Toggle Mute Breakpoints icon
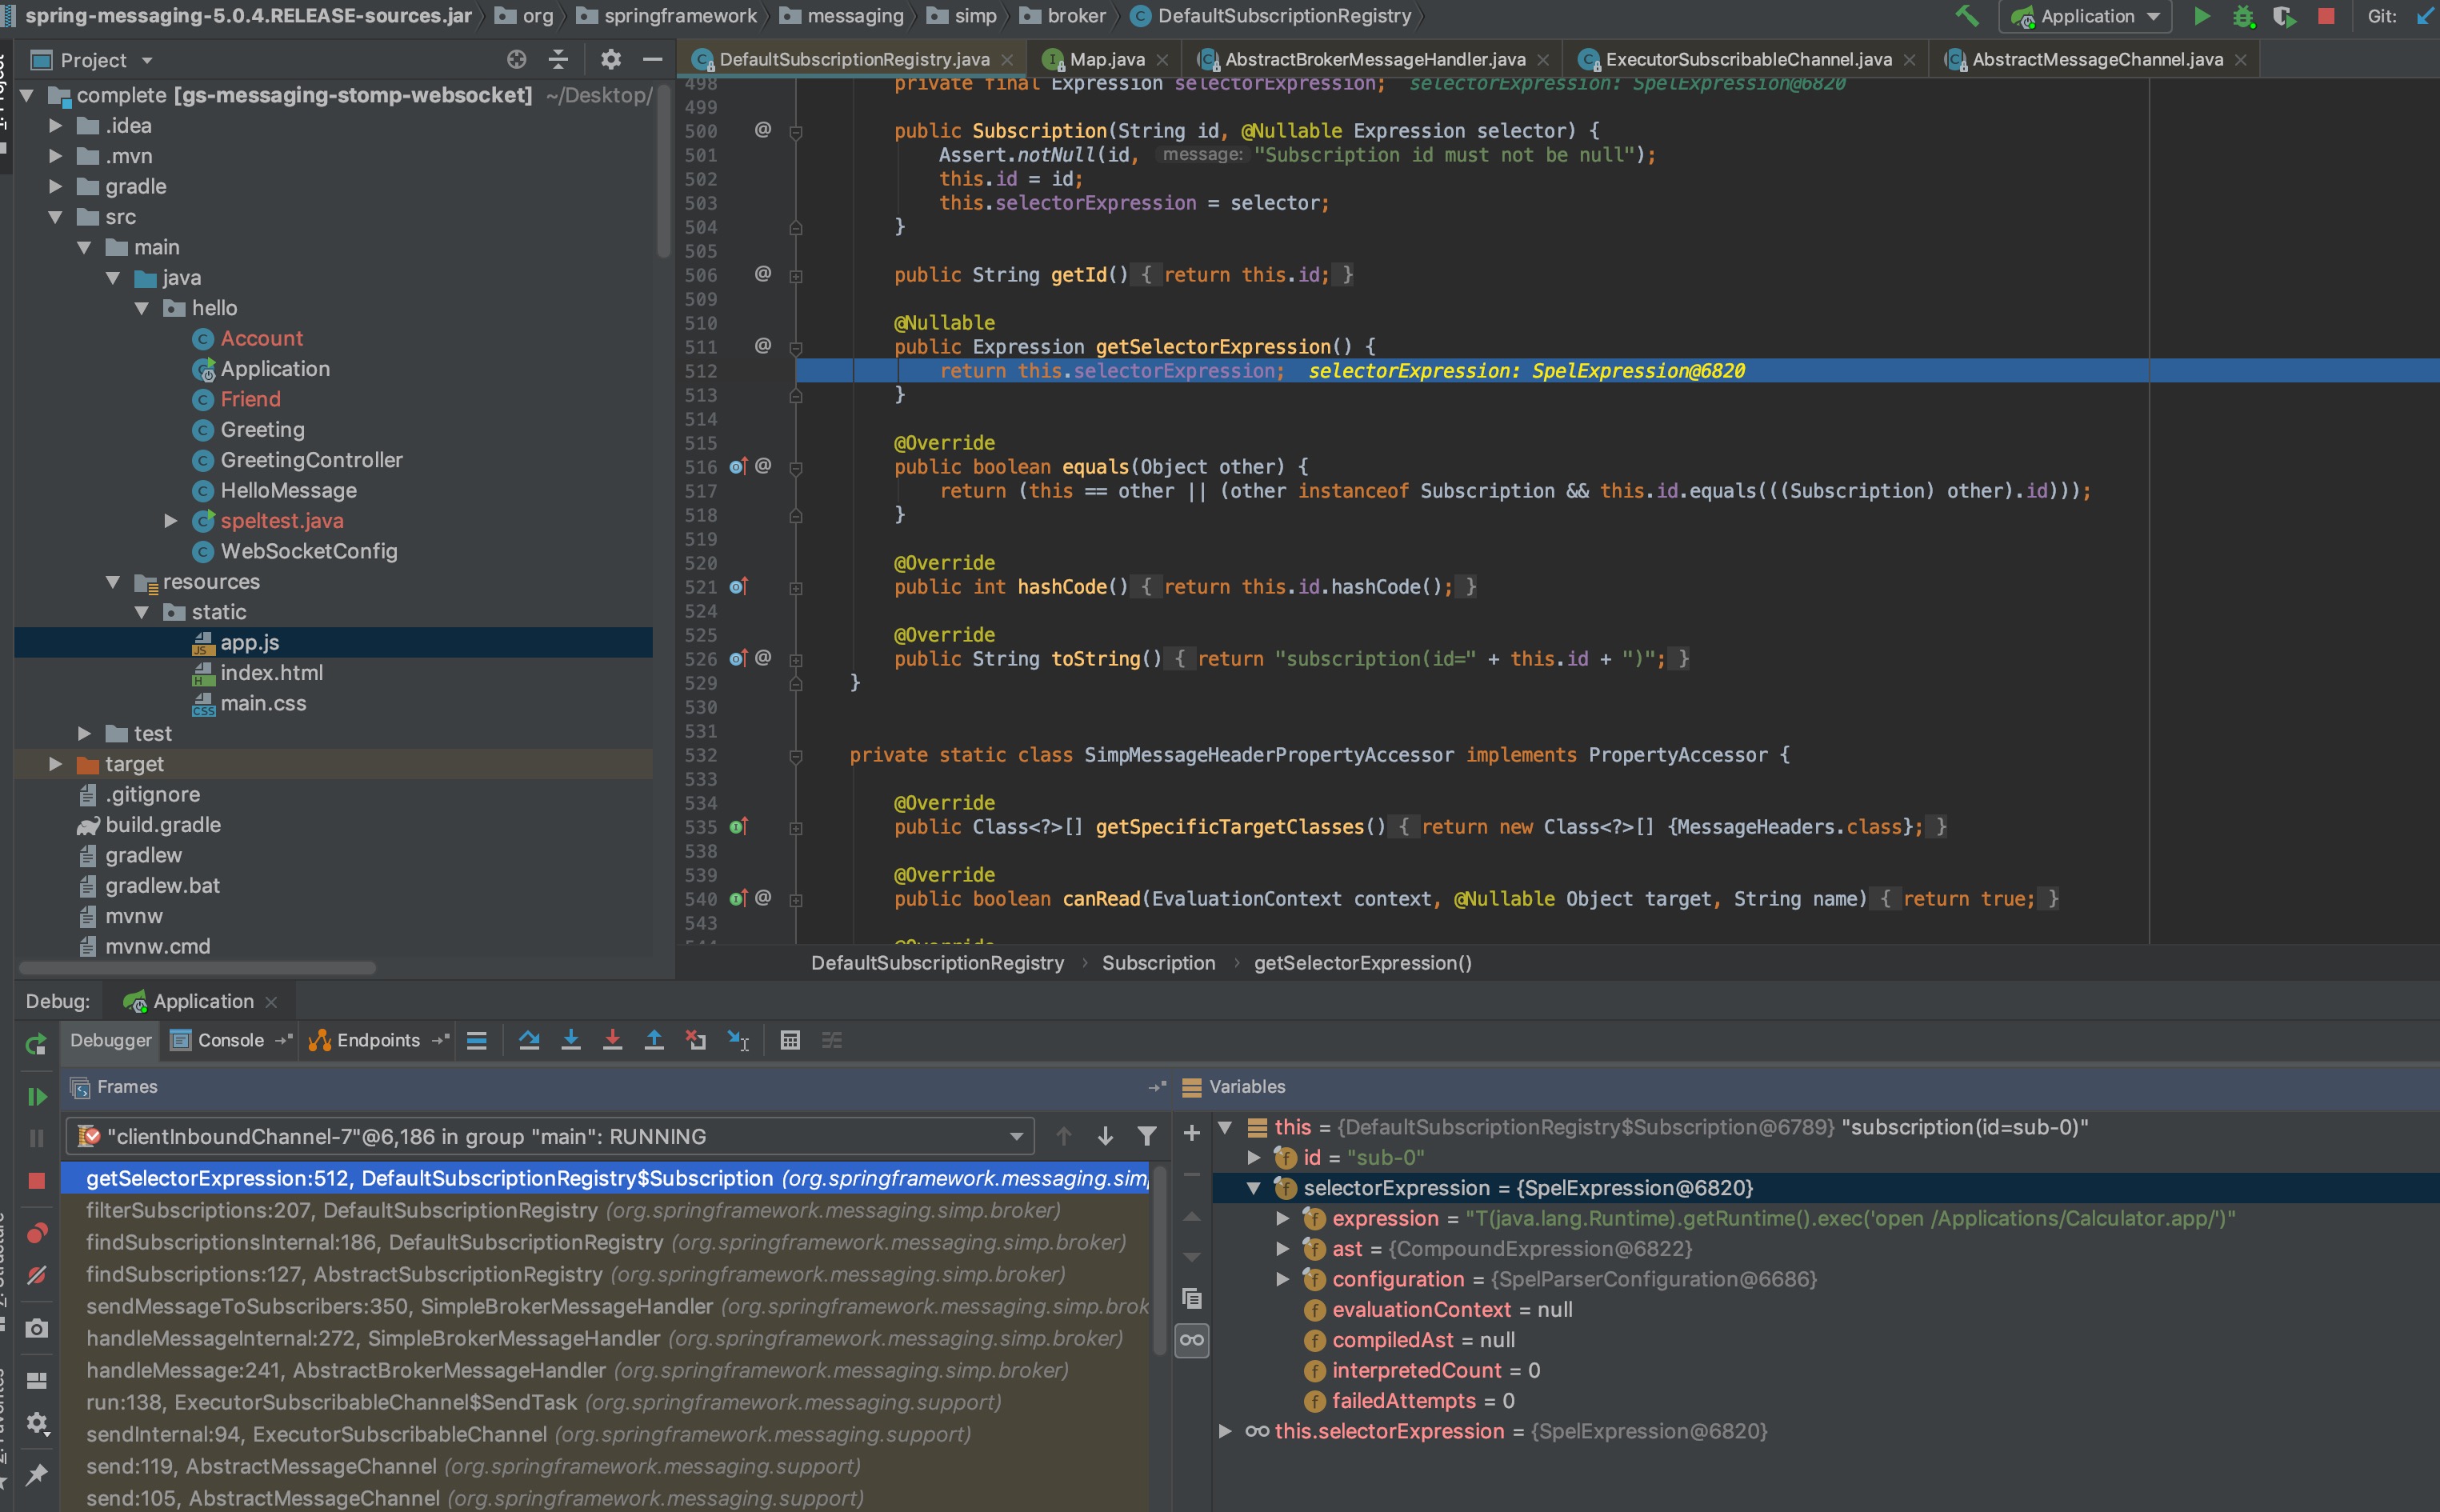Viewport: 2440px width, 1512px height. pyautogui.click(x=36, y=1275)
